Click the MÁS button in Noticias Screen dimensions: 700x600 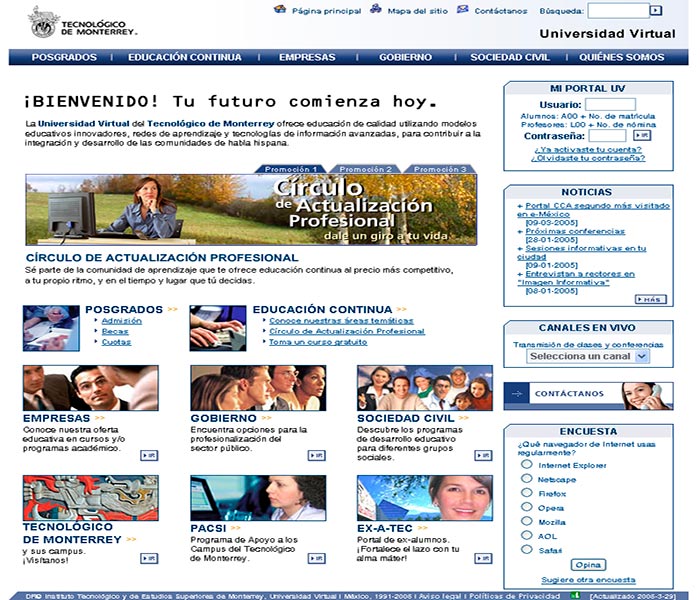click(x=650, y=299)
